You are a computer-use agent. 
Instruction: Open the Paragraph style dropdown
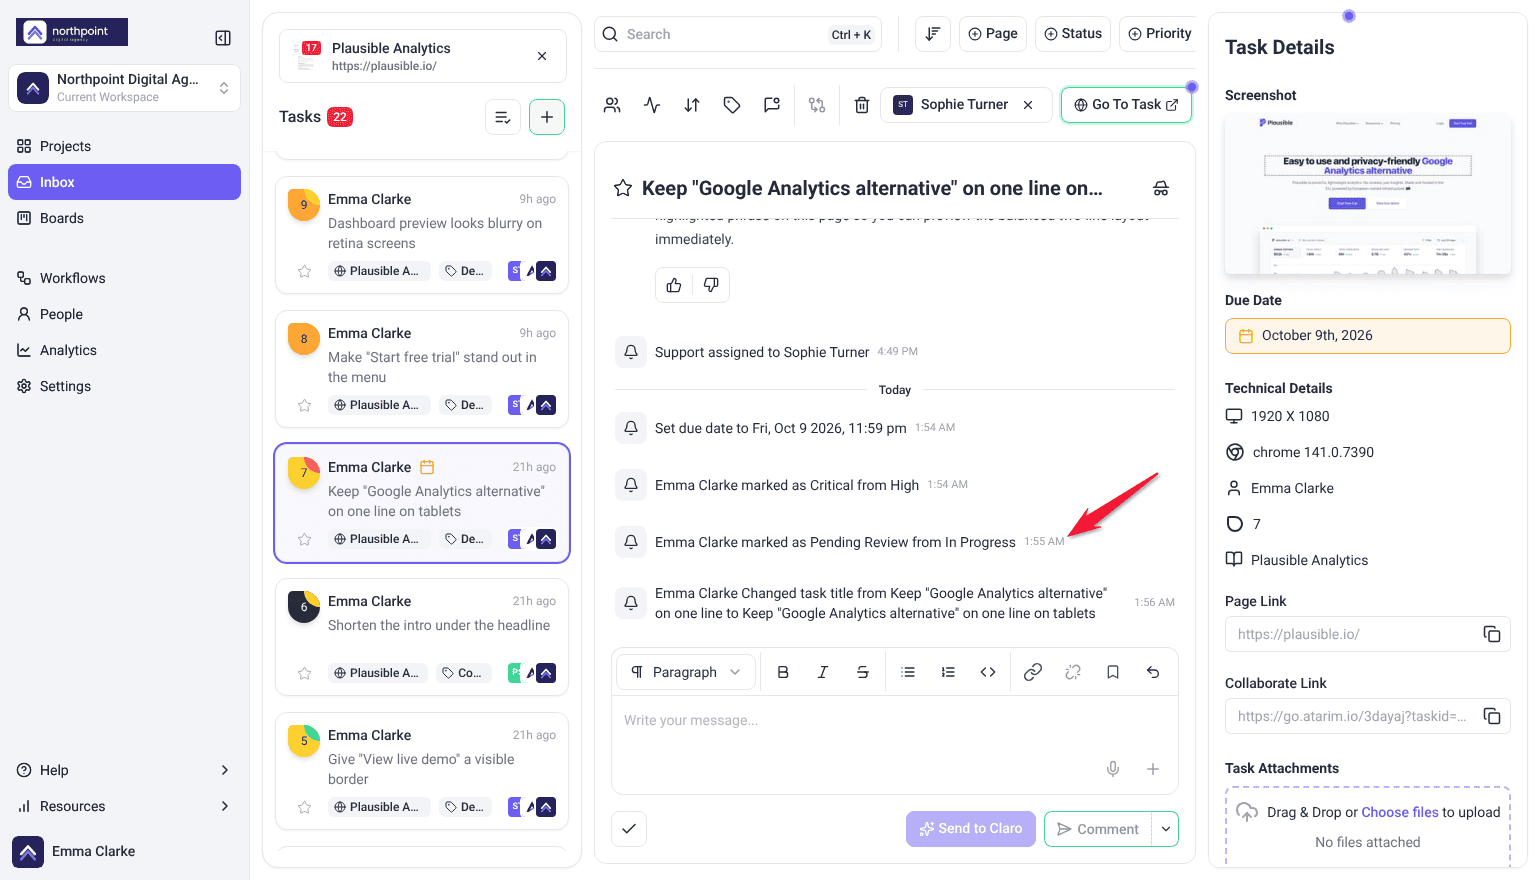[x=687, y=672]
